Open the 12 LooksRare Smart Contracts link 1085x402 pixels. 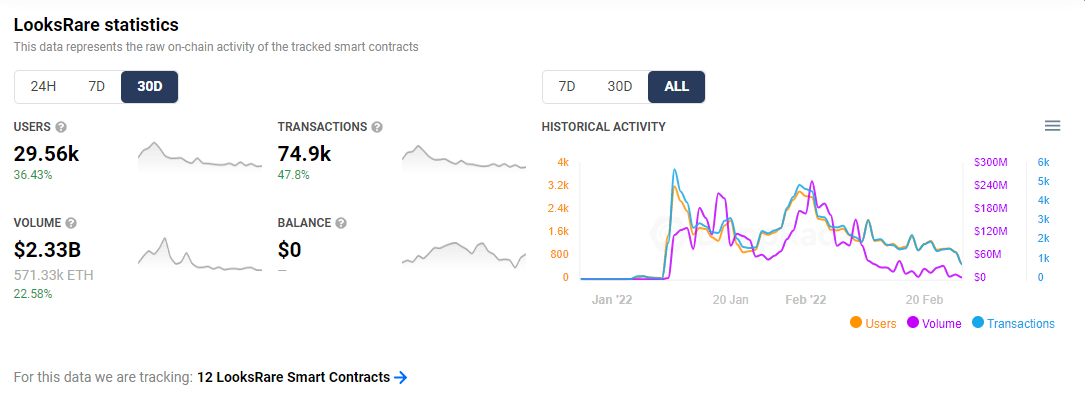tap(293, 377)
